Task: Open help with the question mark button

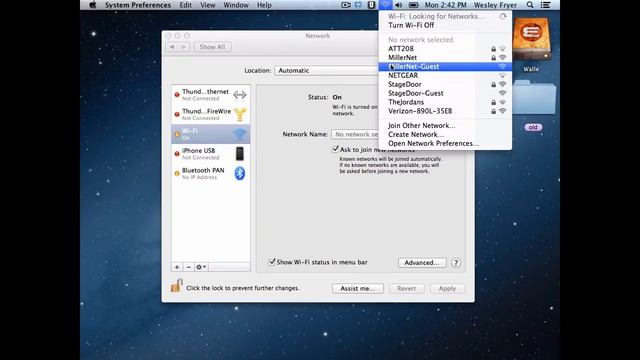Action: point(456,263)
